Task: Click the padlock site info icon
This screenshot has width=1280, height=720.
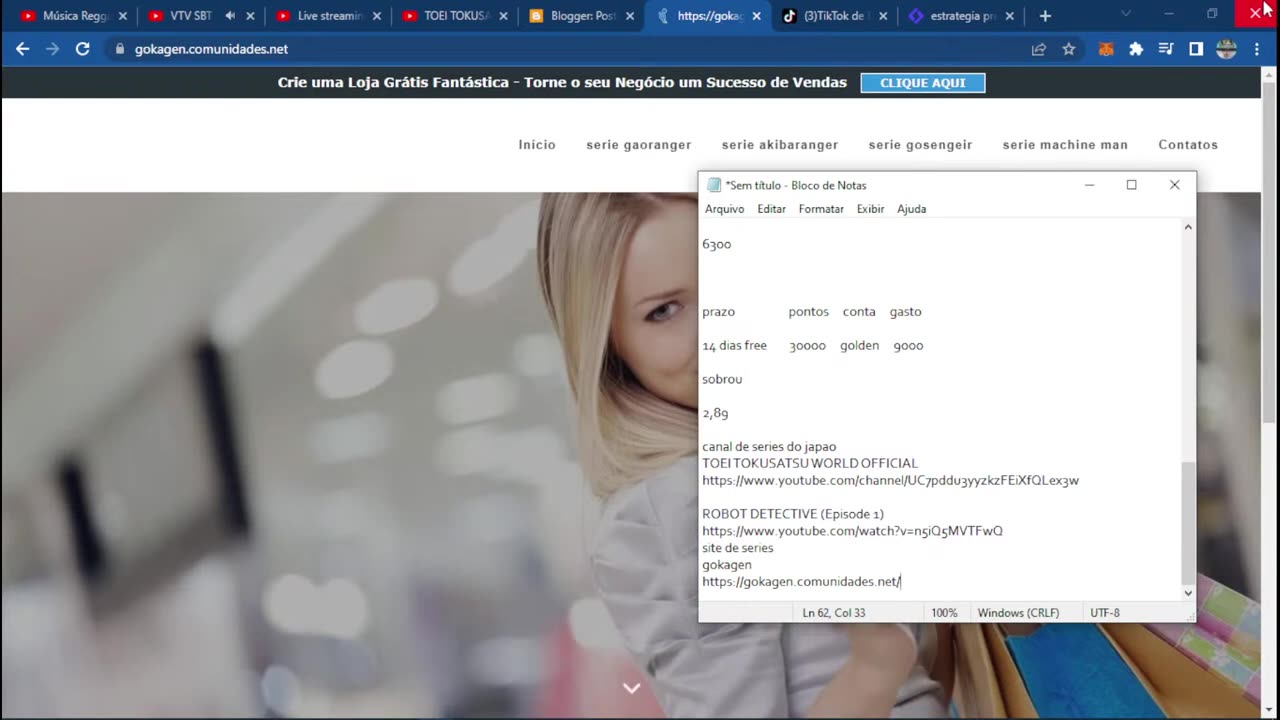Action: tap(119, 49)
